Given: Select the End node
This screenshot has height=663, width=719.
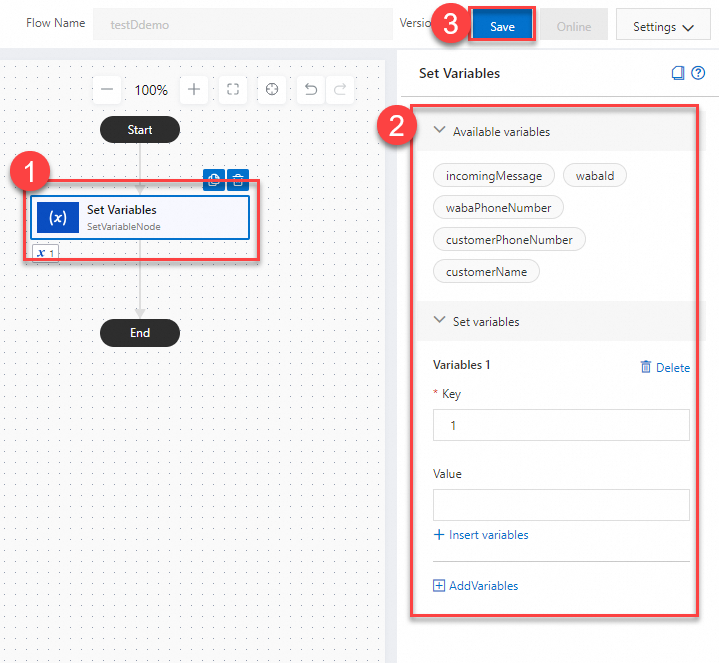Looking at the screenshot, I should (140, 333).
